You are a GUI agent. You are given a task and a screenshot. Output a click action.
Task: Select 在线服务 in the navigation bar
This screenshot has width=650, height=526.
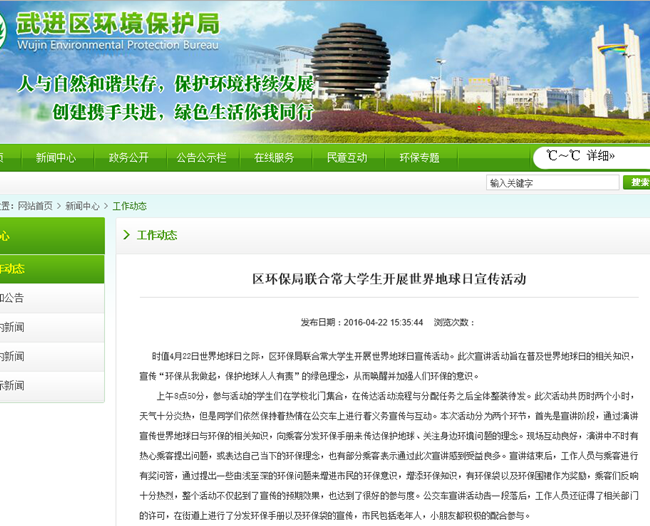tap(274, 157)
